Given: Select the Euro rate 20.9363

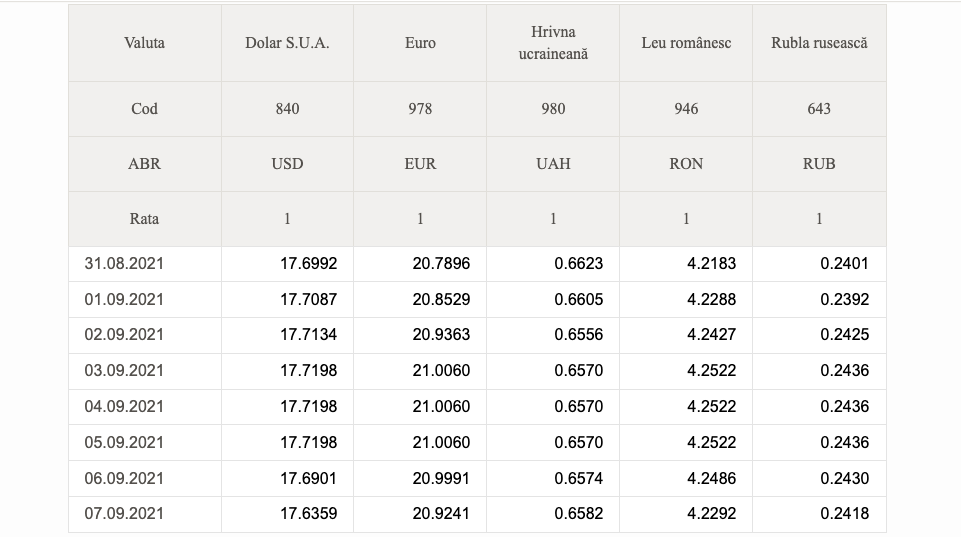Looking at the screenshot, I should [x=441, y=335].
